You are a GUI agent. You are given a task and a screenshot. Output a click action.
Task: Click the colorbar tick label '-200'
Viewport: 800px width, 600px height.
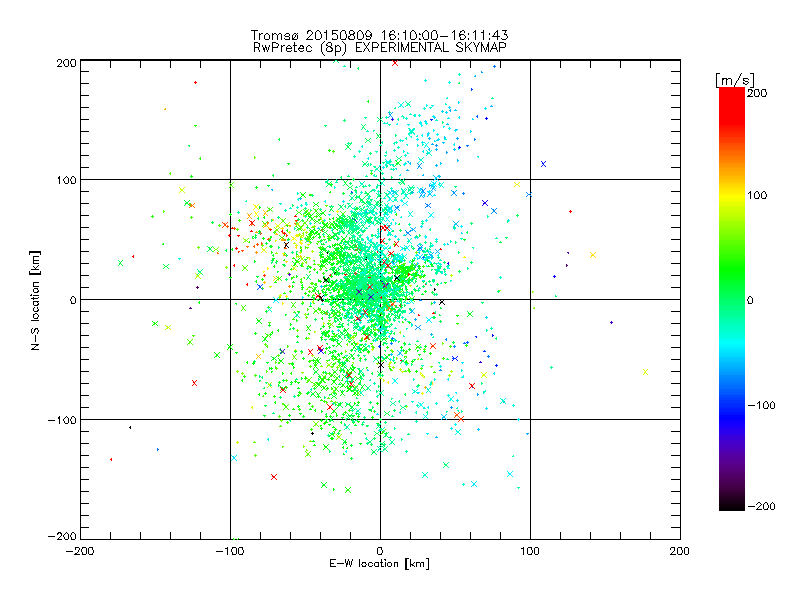(761, 506)
